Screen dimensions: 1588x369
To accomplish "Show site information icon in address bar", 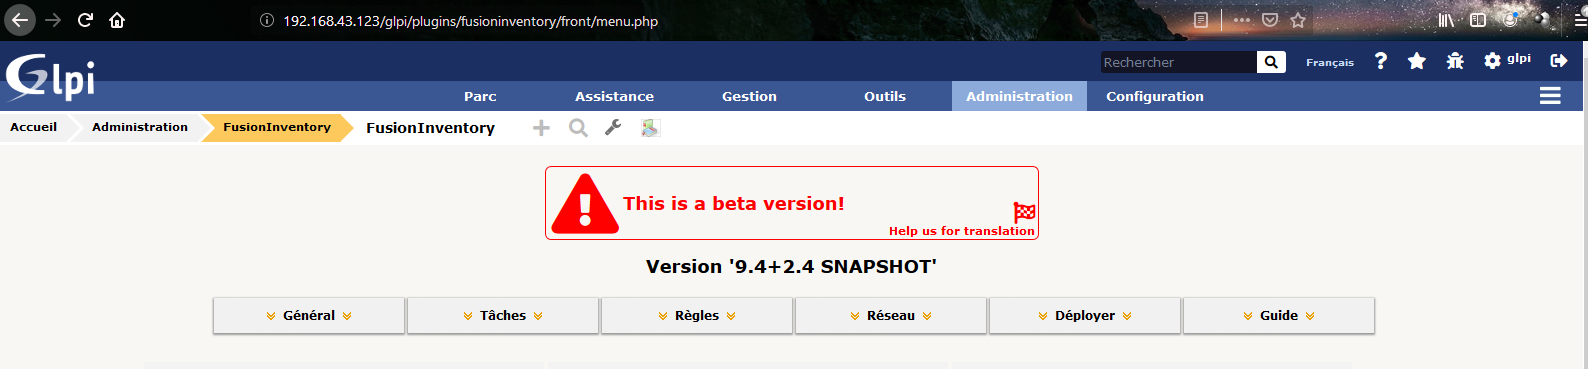I will 267,20.
